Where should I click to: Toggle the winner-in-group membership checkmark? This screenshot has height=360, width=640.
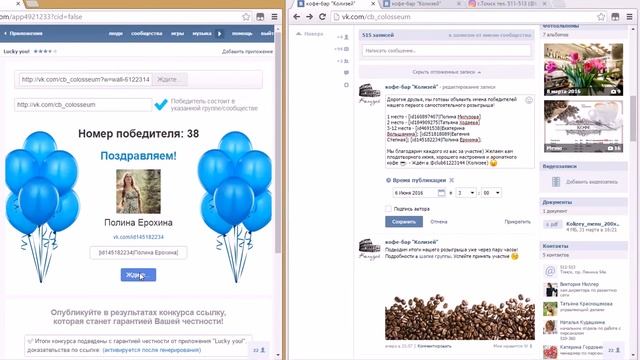[161, 104]
